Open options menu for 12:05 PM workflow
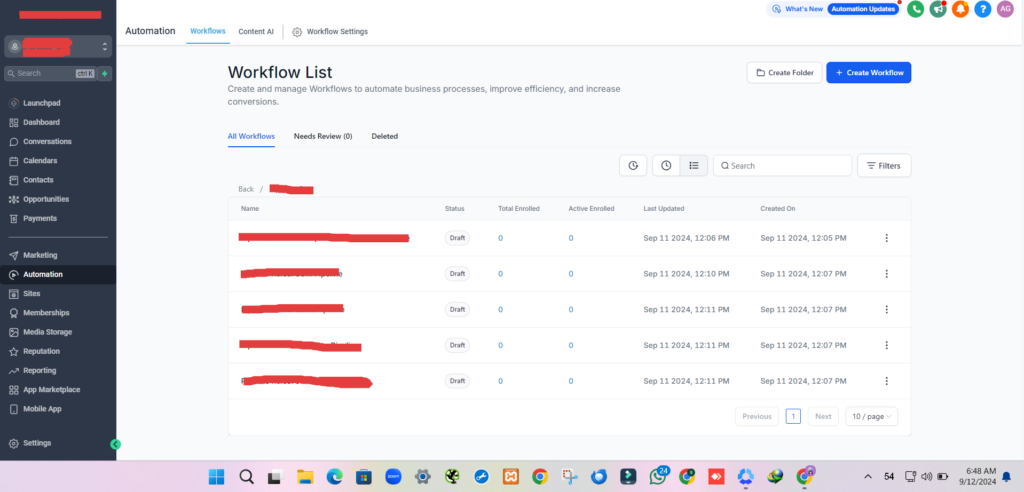 point(886,238)
